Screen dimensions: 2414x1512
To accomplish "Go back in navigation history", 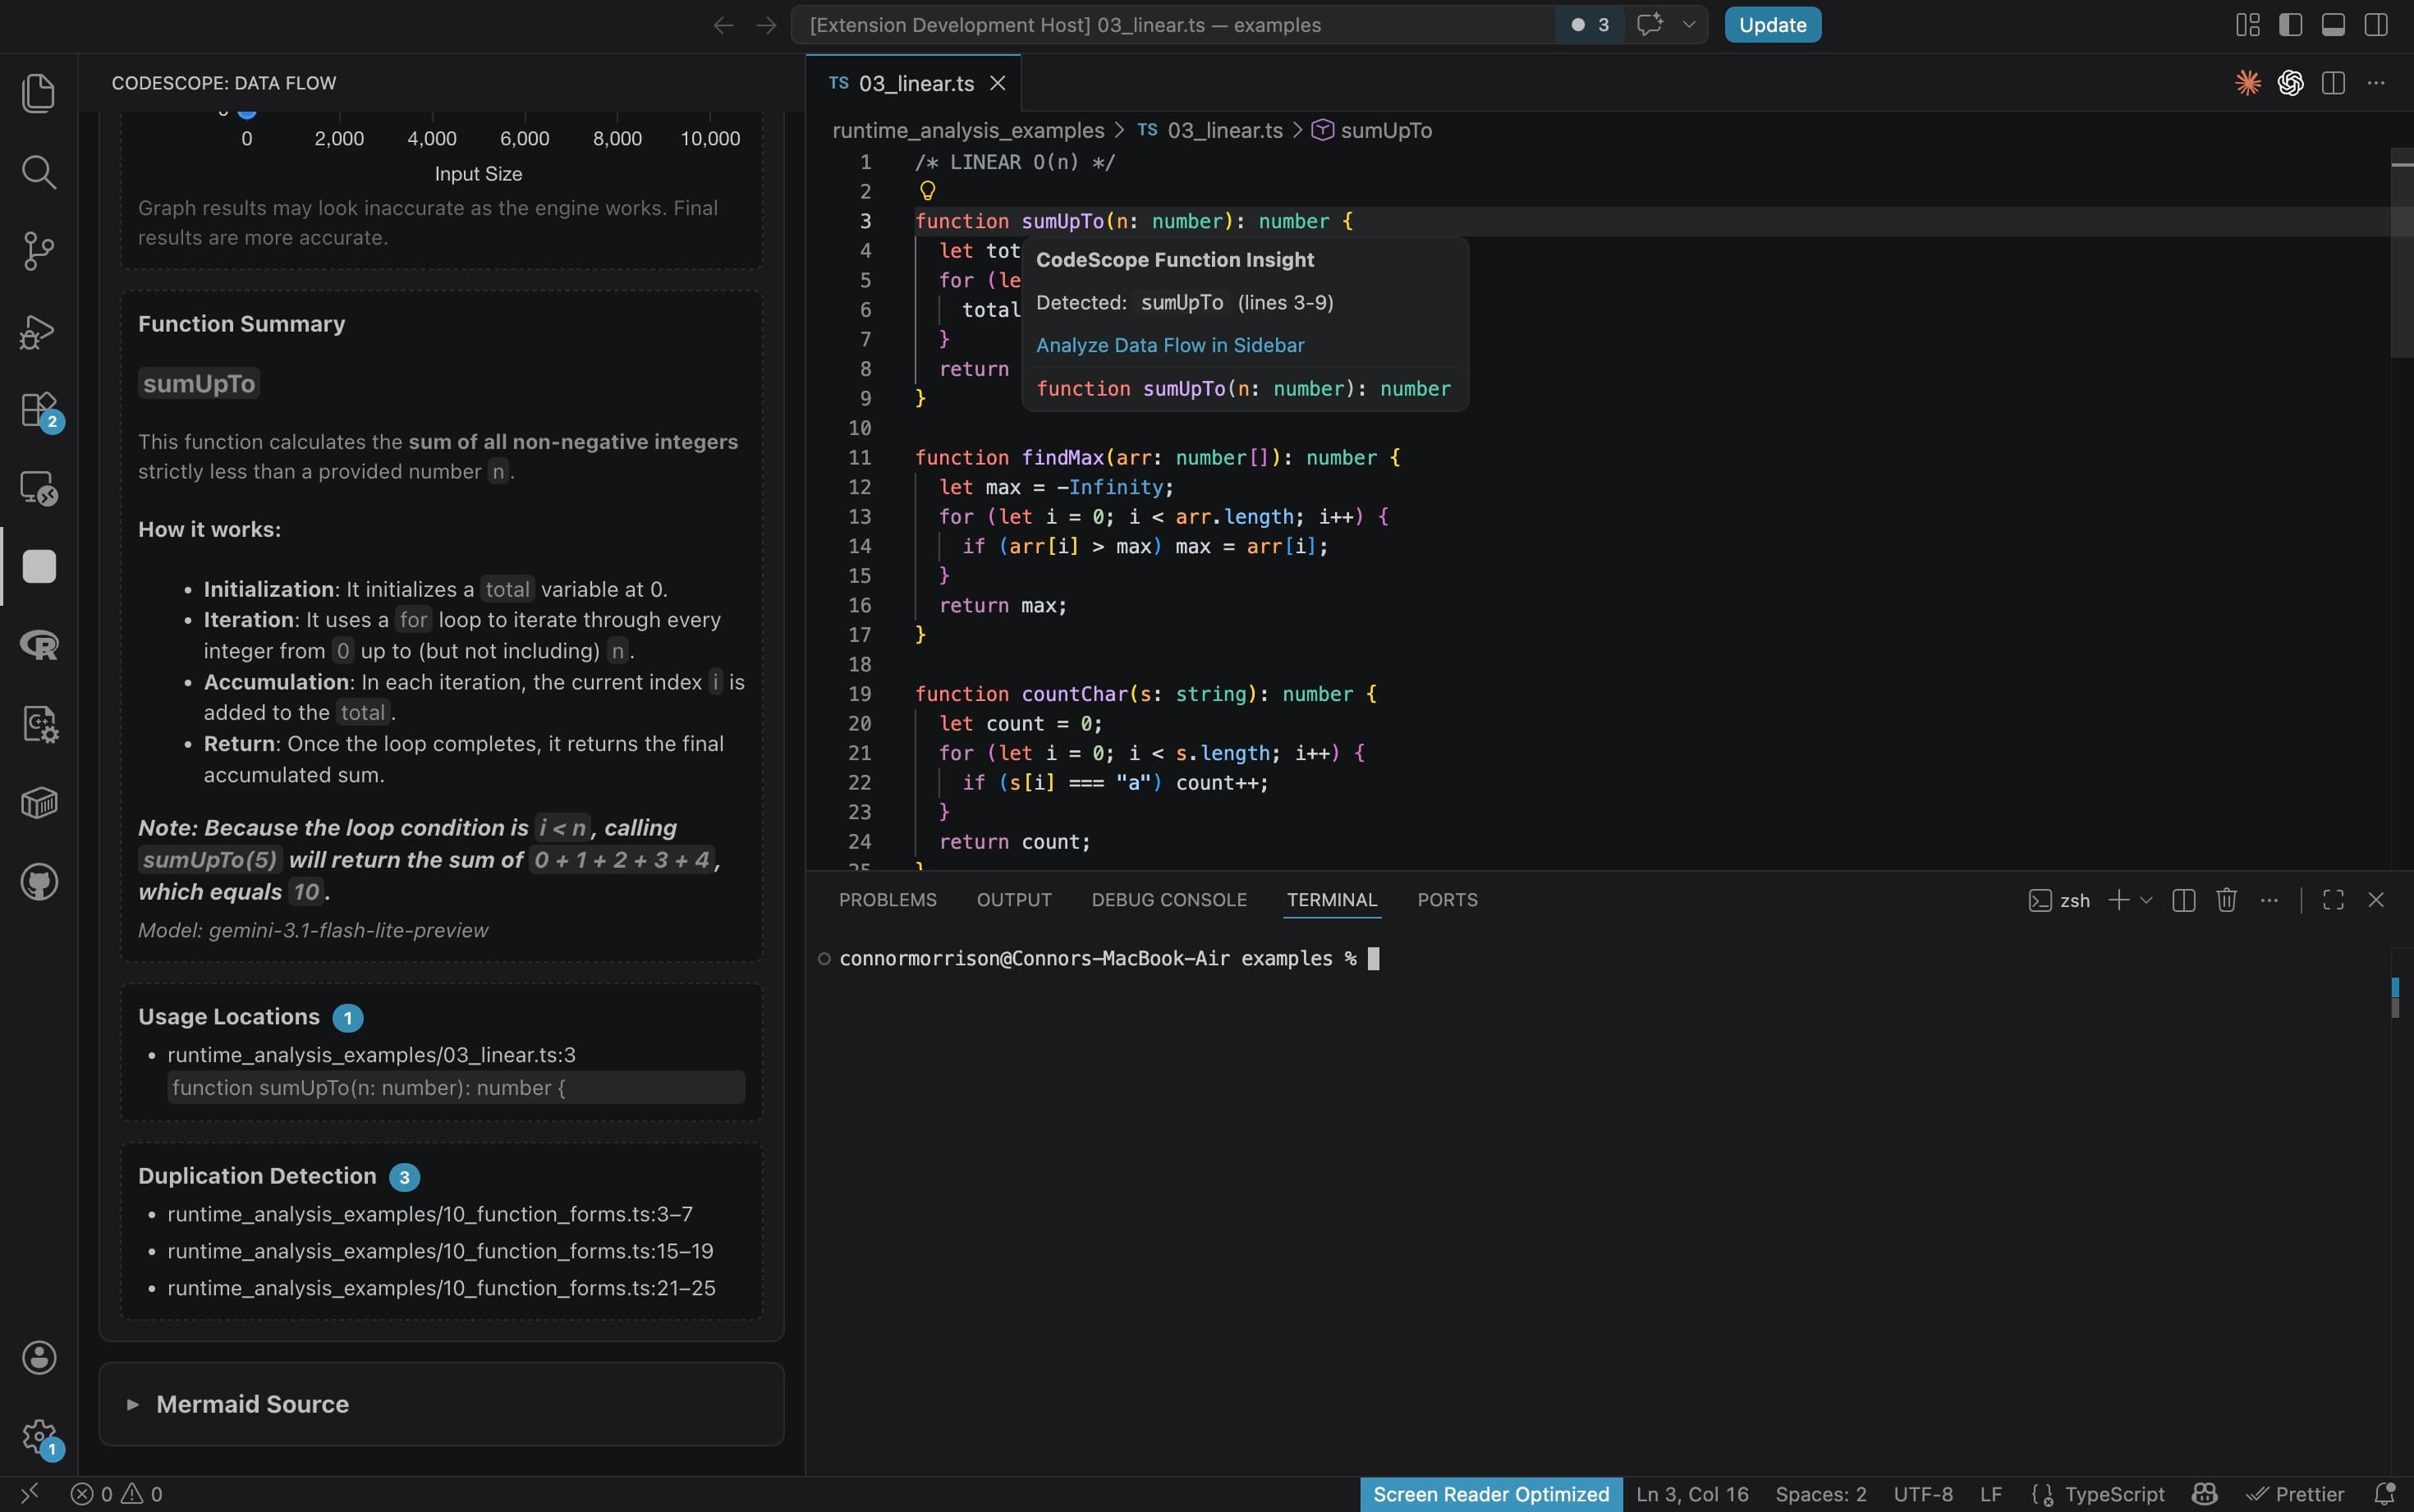I will pos(723,25).
